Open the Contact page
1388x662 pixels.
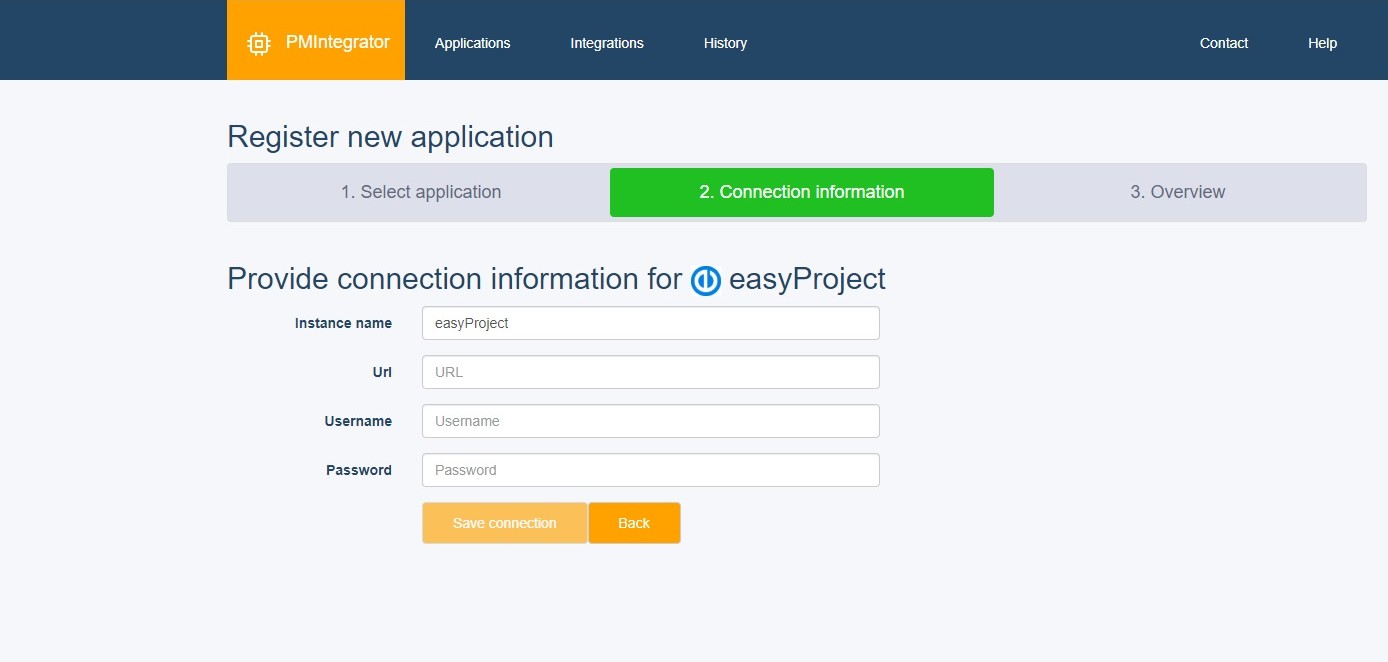[x=1223, y=43]
